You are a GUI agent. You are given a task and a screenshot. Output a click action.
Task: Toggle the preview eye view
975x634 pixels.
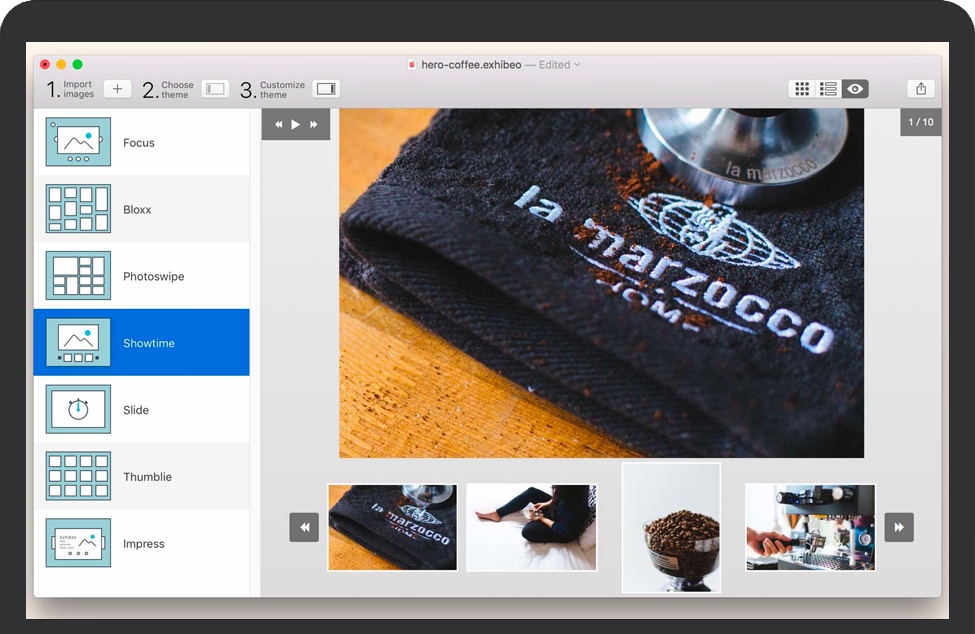(855, 89)
